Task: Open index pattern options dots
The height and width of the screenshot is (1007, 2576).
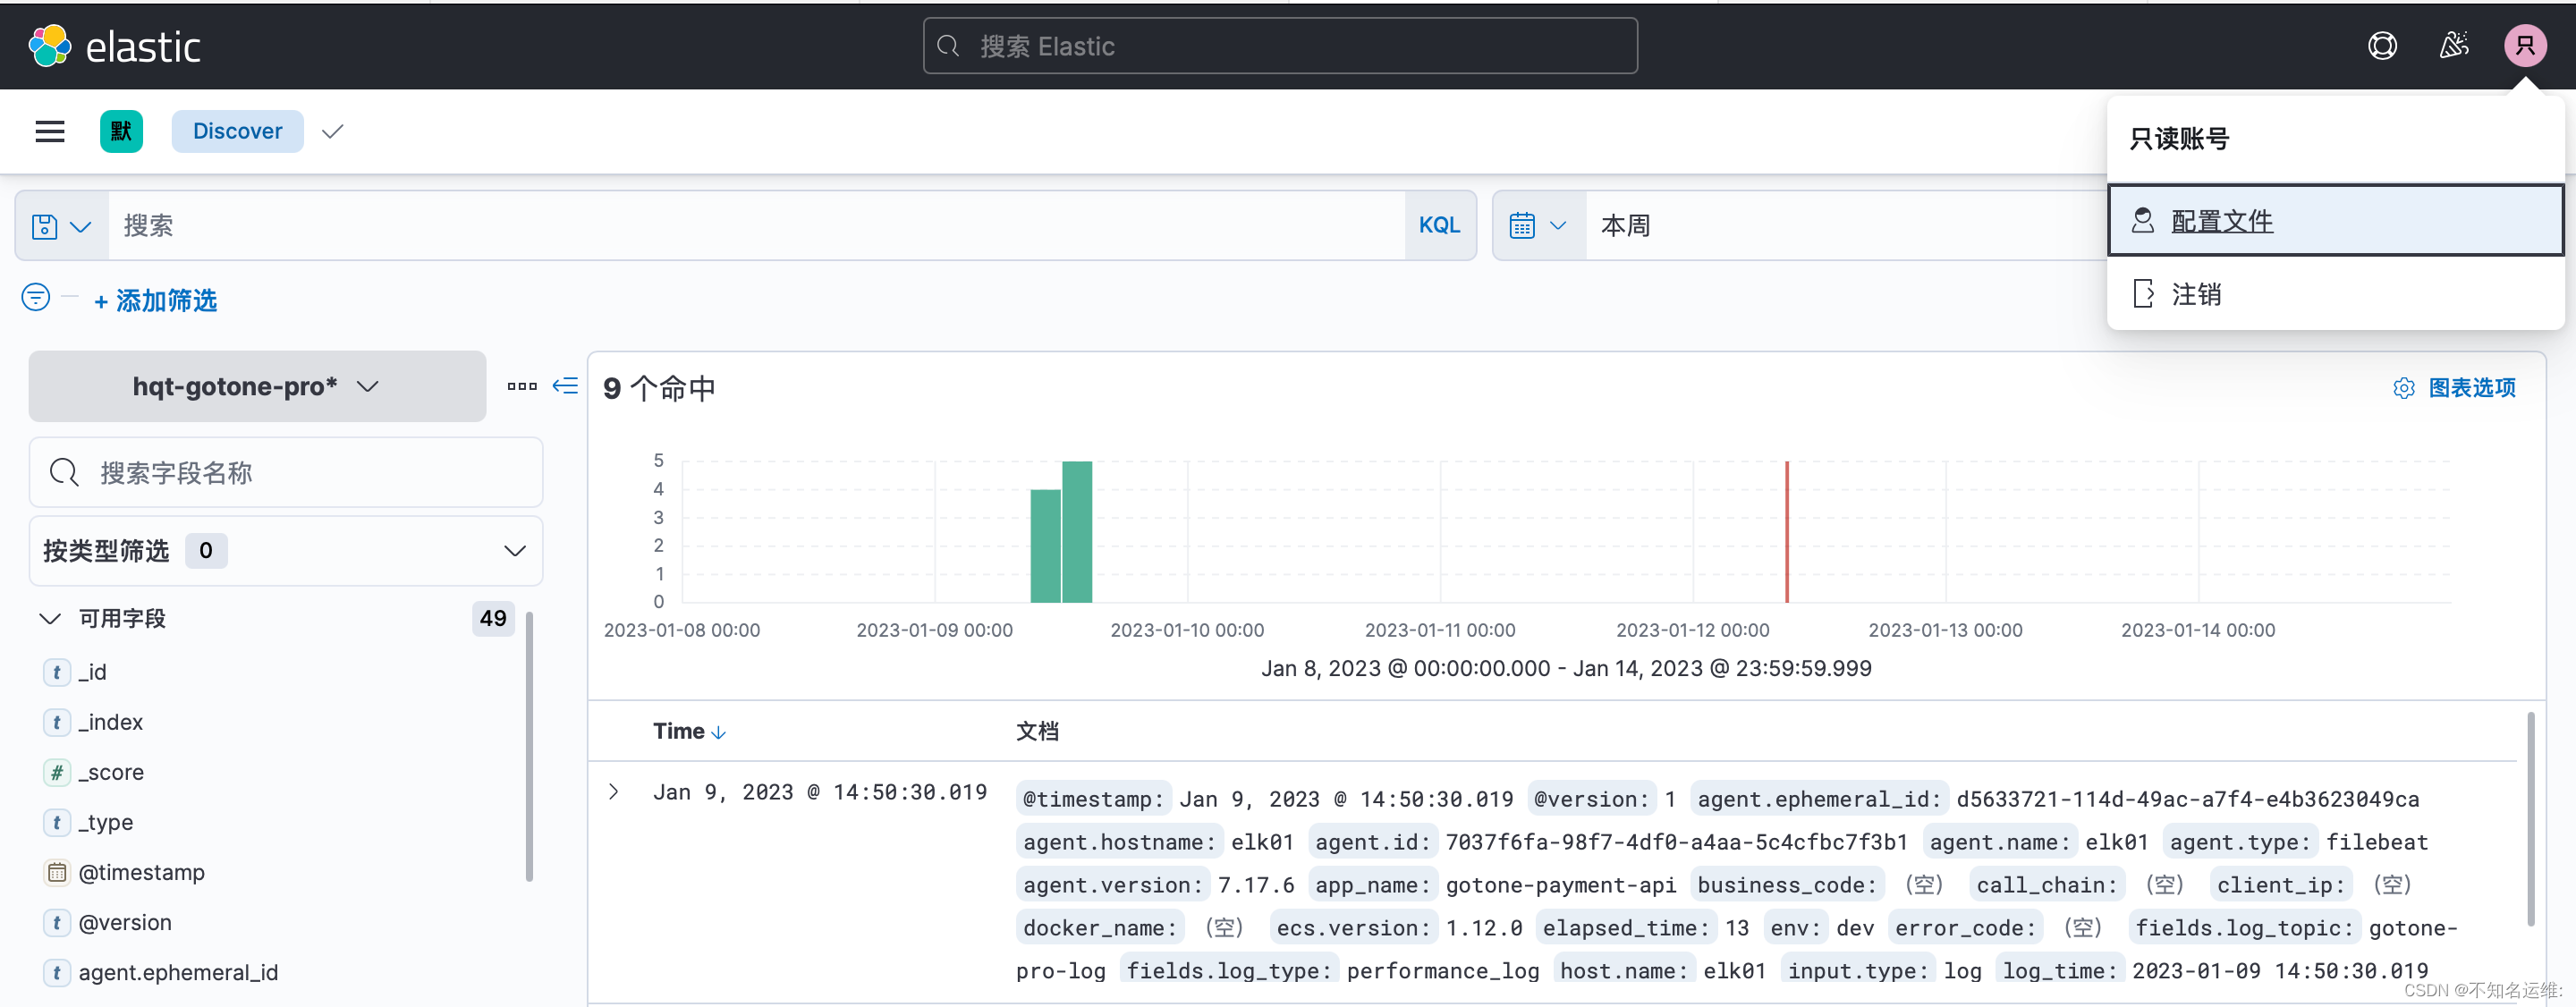Action: click(522, 386)
